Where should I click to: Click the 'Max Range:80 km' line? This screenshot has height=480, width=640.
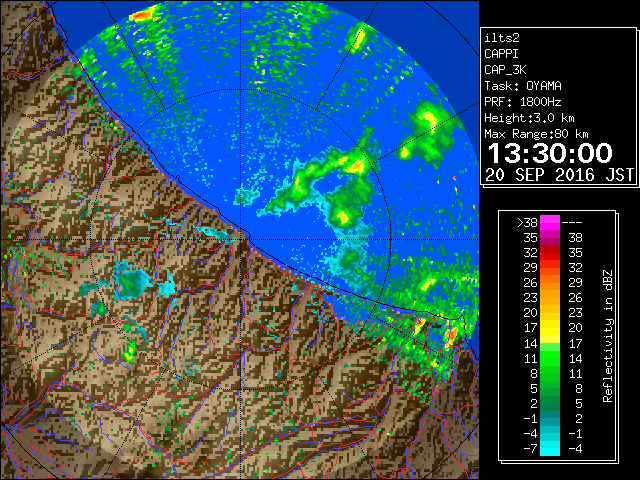(536, 134)
